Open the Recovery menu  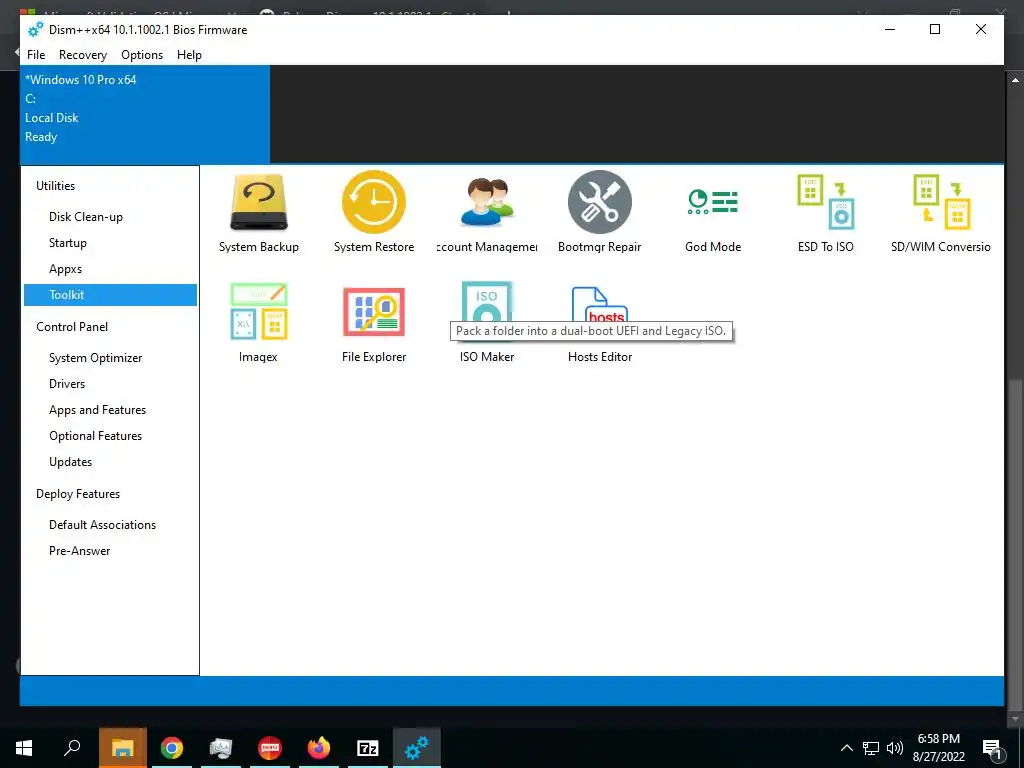pyautogui.click(x=83, y=55)
